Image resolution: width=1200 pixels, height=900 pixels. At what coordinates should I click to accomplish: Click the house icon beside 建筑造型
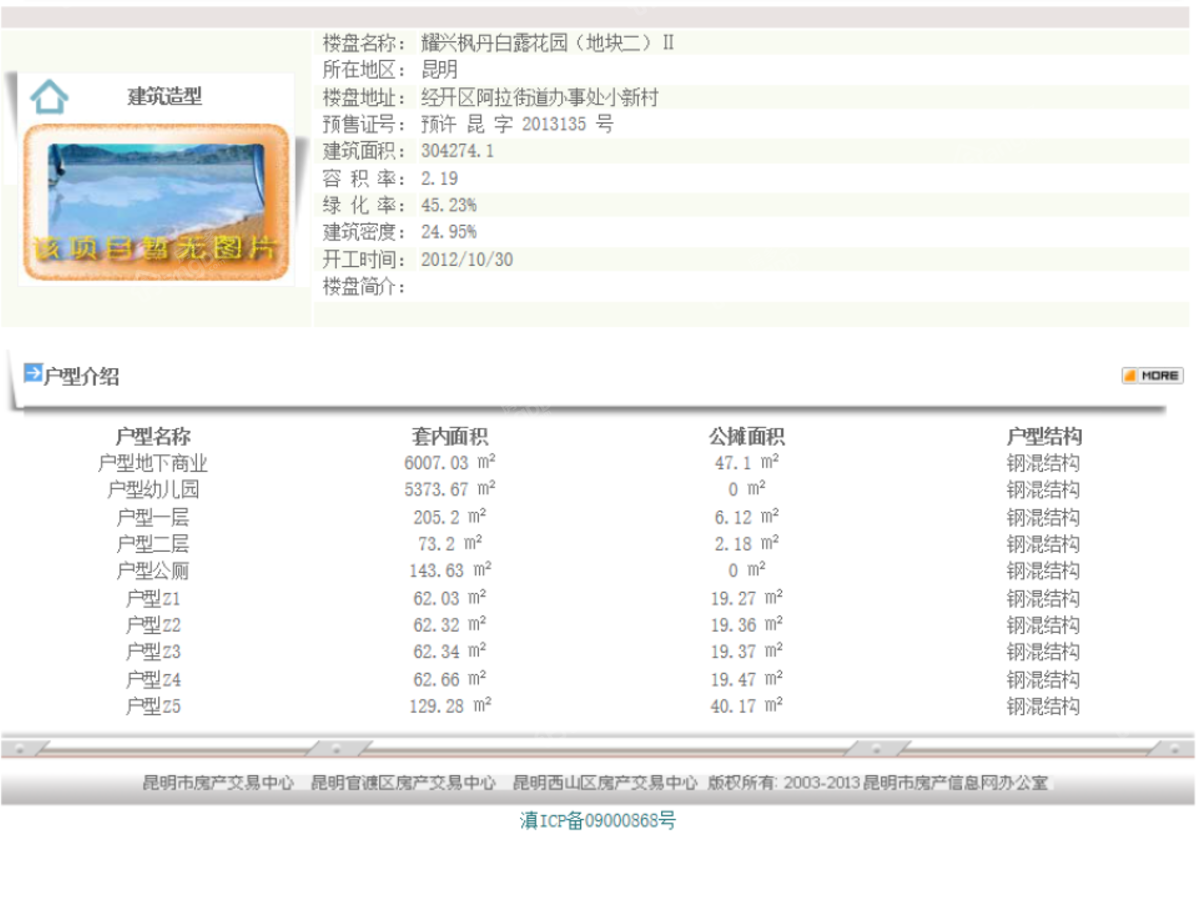49,96
